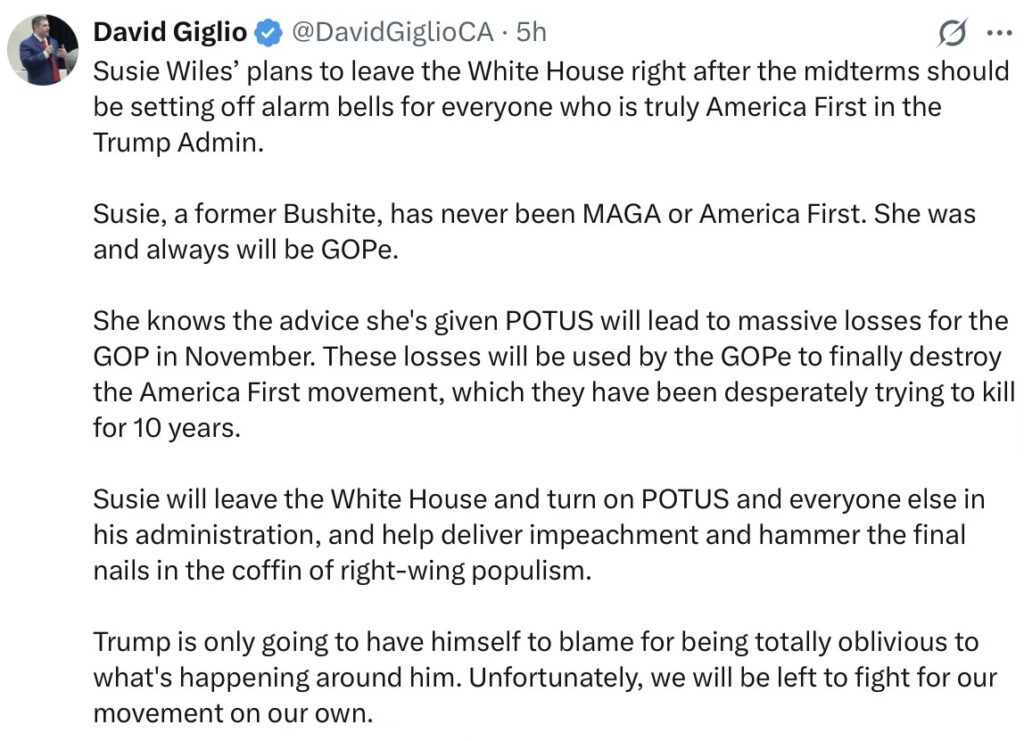Click the blue verified checkmark badge
The height and width of the screenshot is (741, 1024).
(267, 33)
